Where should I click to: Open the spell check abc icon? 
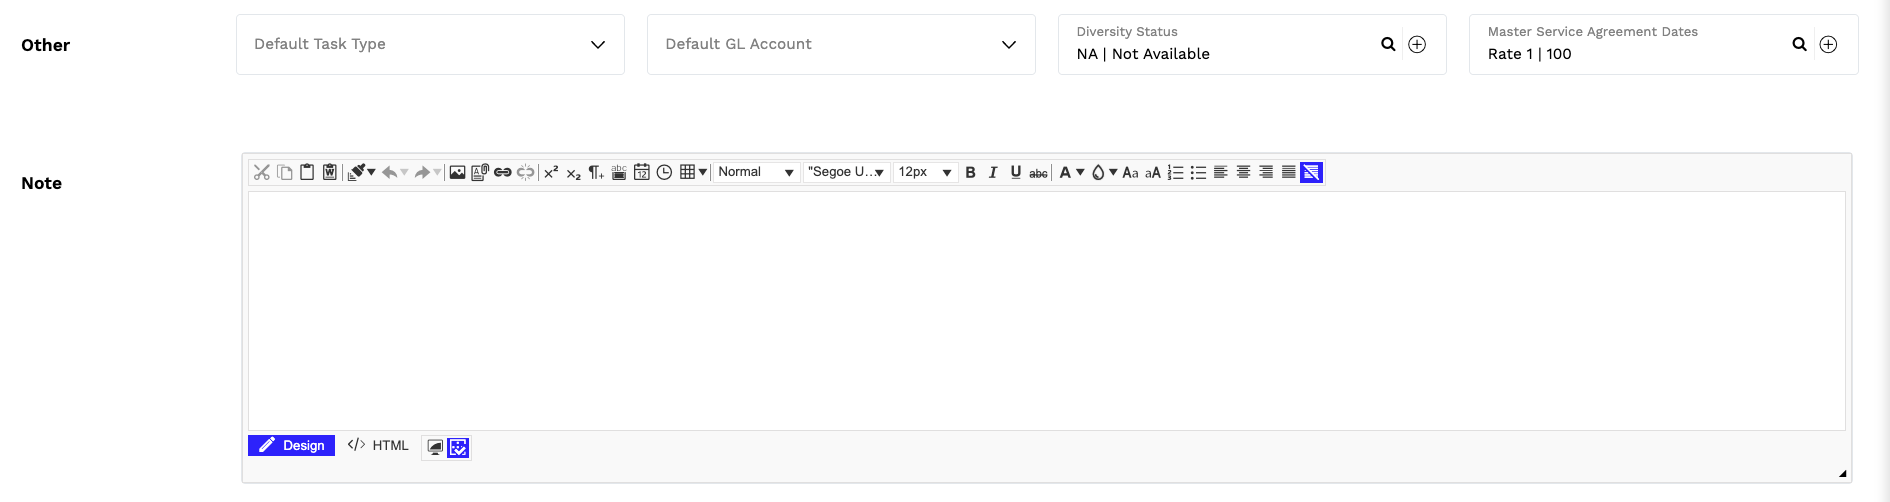pos(619,172)
